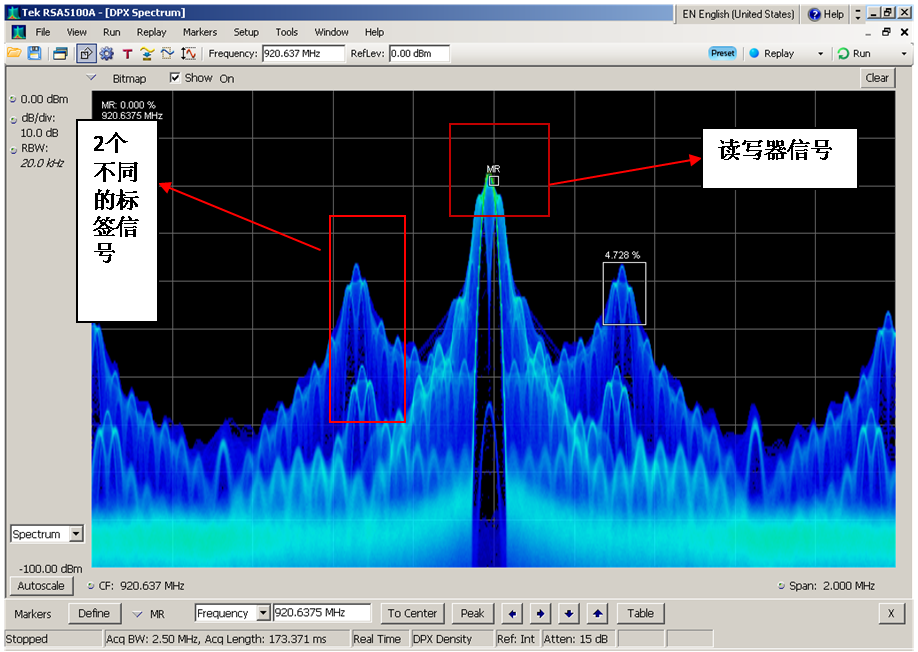918x652 pixels.
Task: Move marker to next lower peak
Action: (x=568, y=613)
